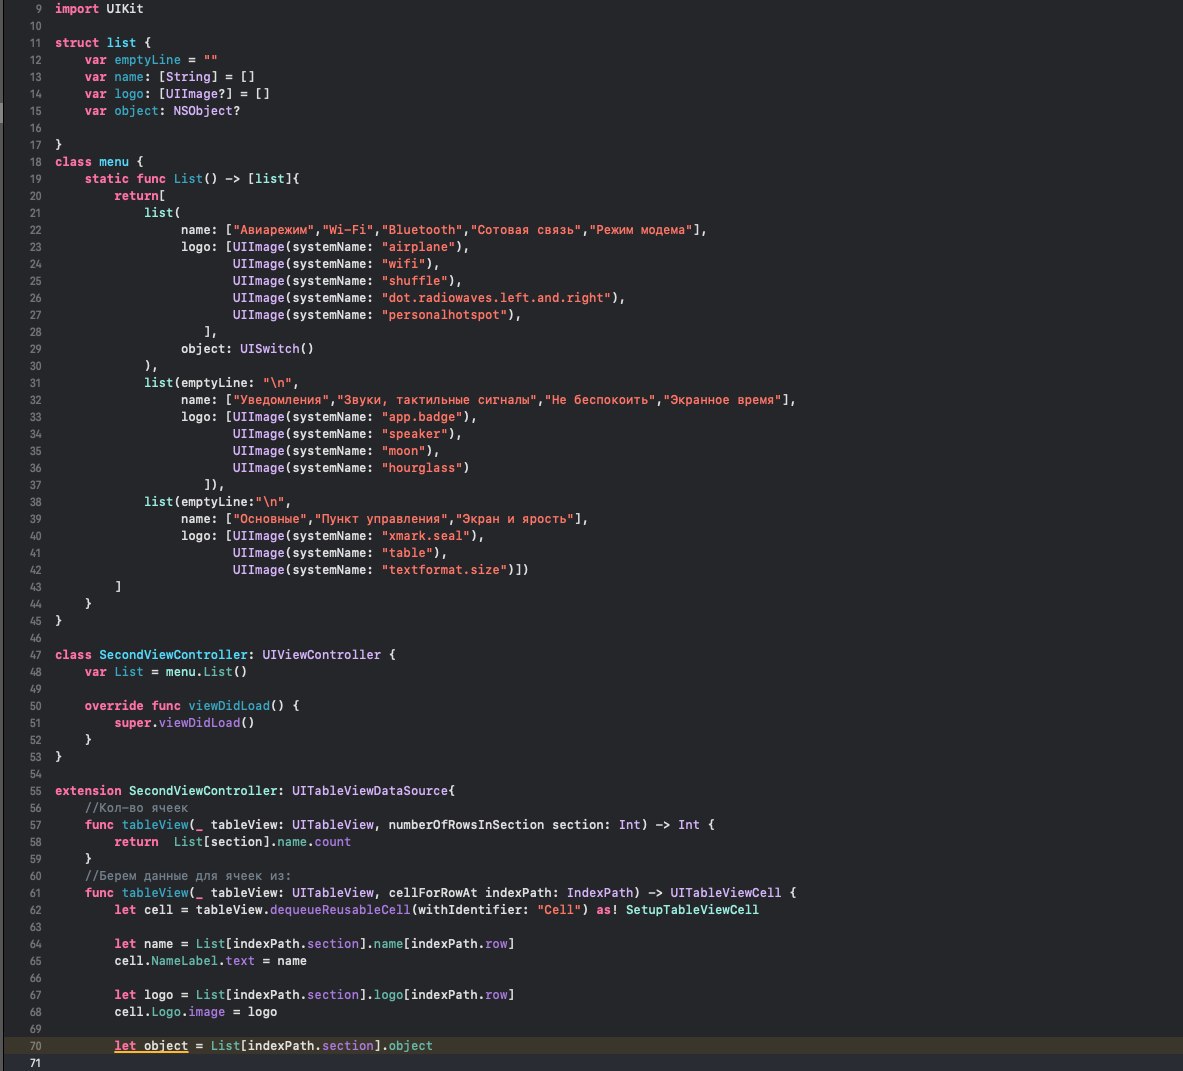This screenshot has height=1071, width=1183.
Task: Click the SetupTableViewCell type cast
Action: click(x=692, y=910)
